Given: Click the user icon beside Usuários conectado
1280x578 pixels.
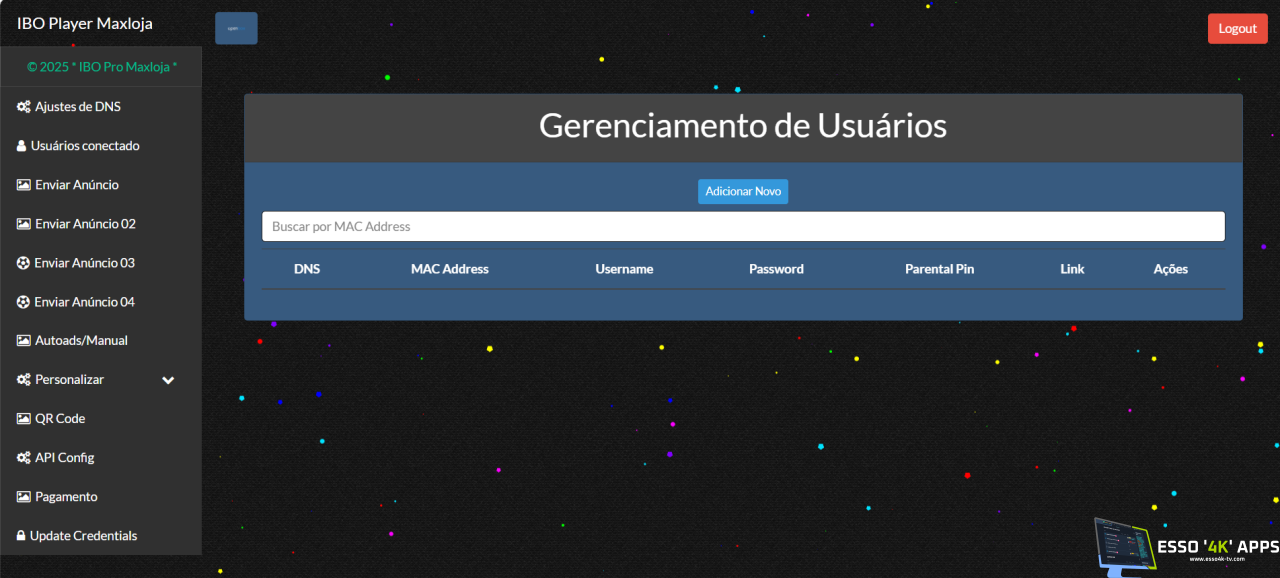Looking at the screenshot, I should 21,146.
